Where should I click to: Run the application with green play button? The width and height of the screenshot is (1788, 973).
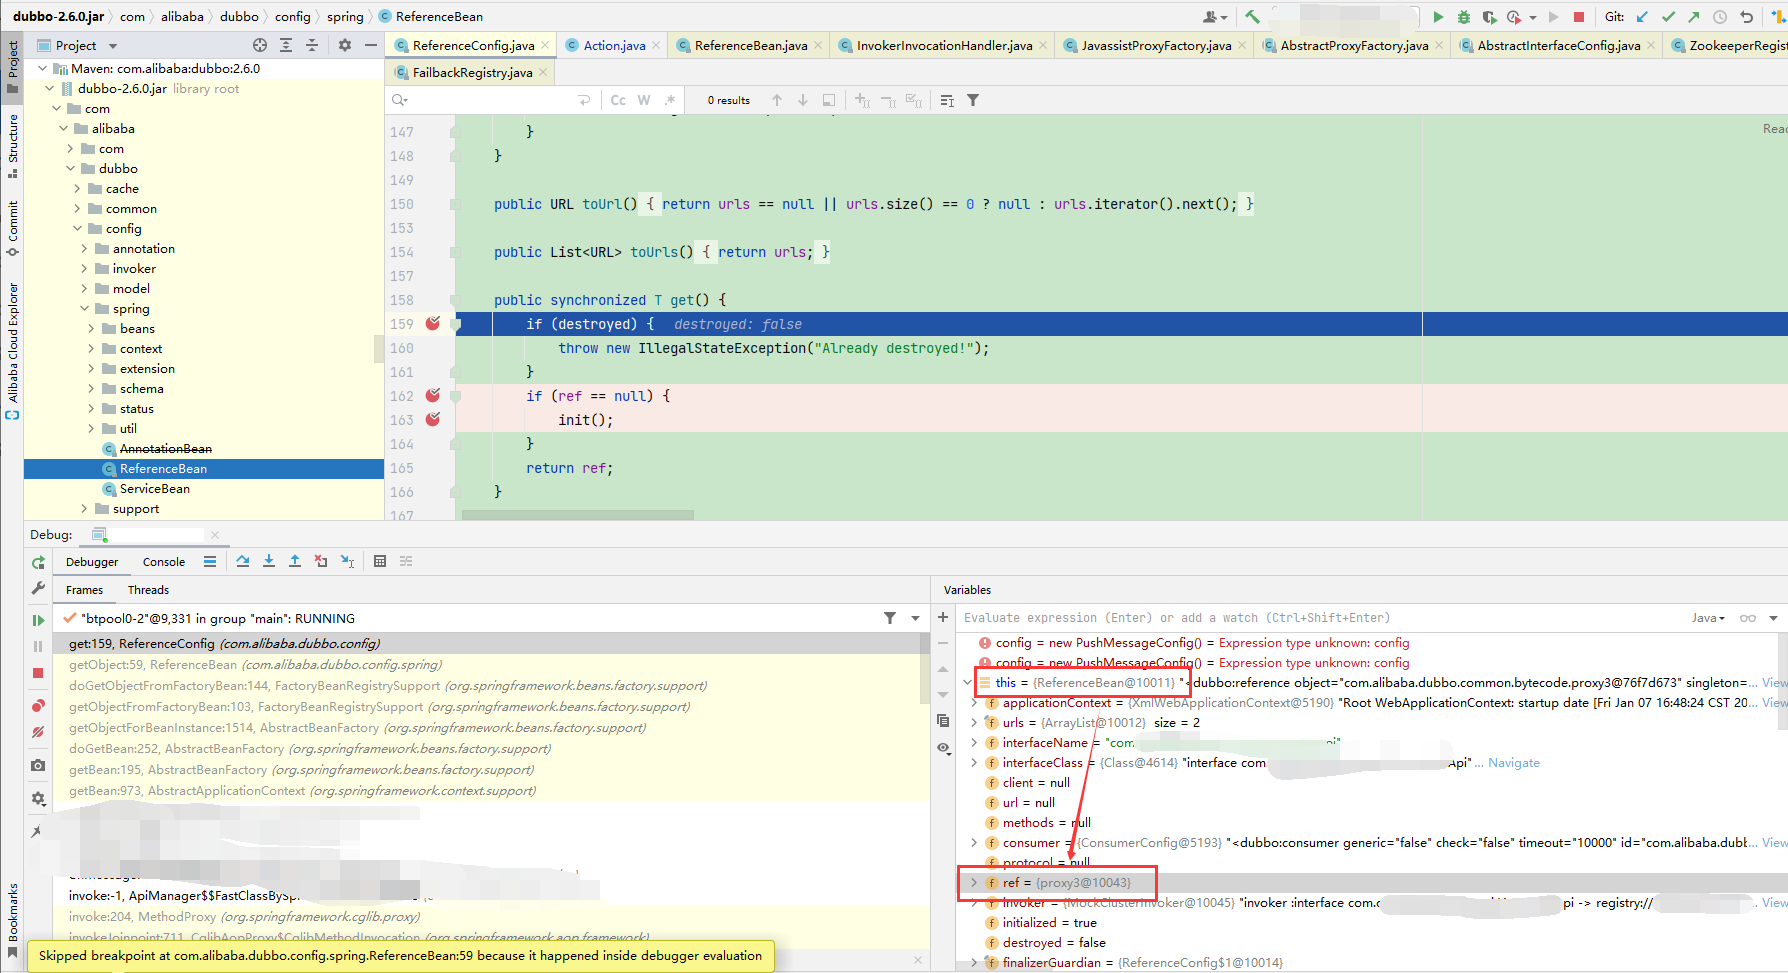click(x=1438, y=17)
